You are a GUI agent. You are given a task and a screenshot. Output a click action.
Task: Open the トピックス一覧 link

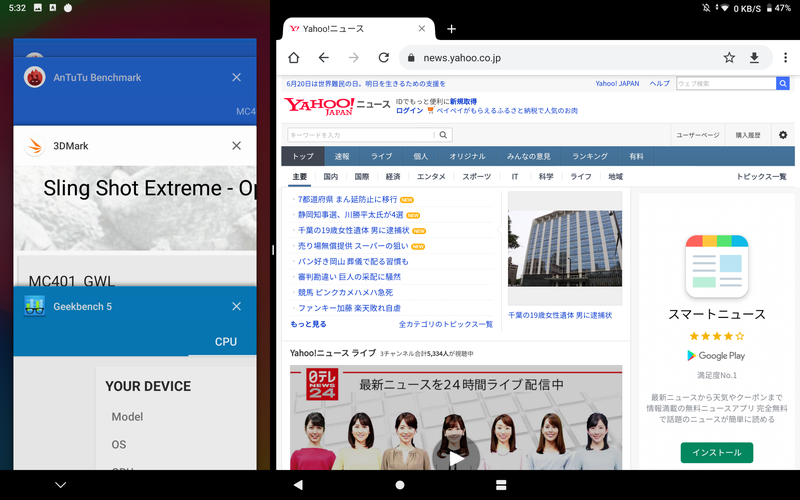tap(761, 177)
